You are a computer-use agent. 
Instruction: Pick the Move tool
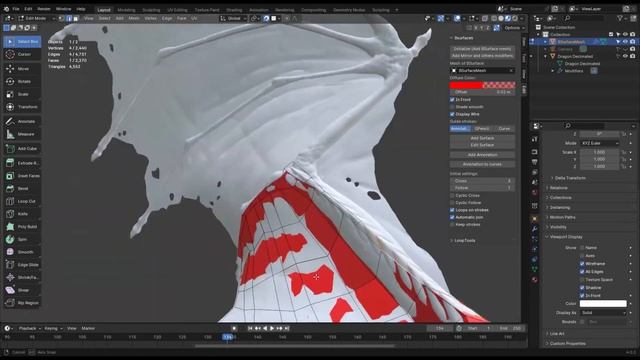tap(22, 69)
